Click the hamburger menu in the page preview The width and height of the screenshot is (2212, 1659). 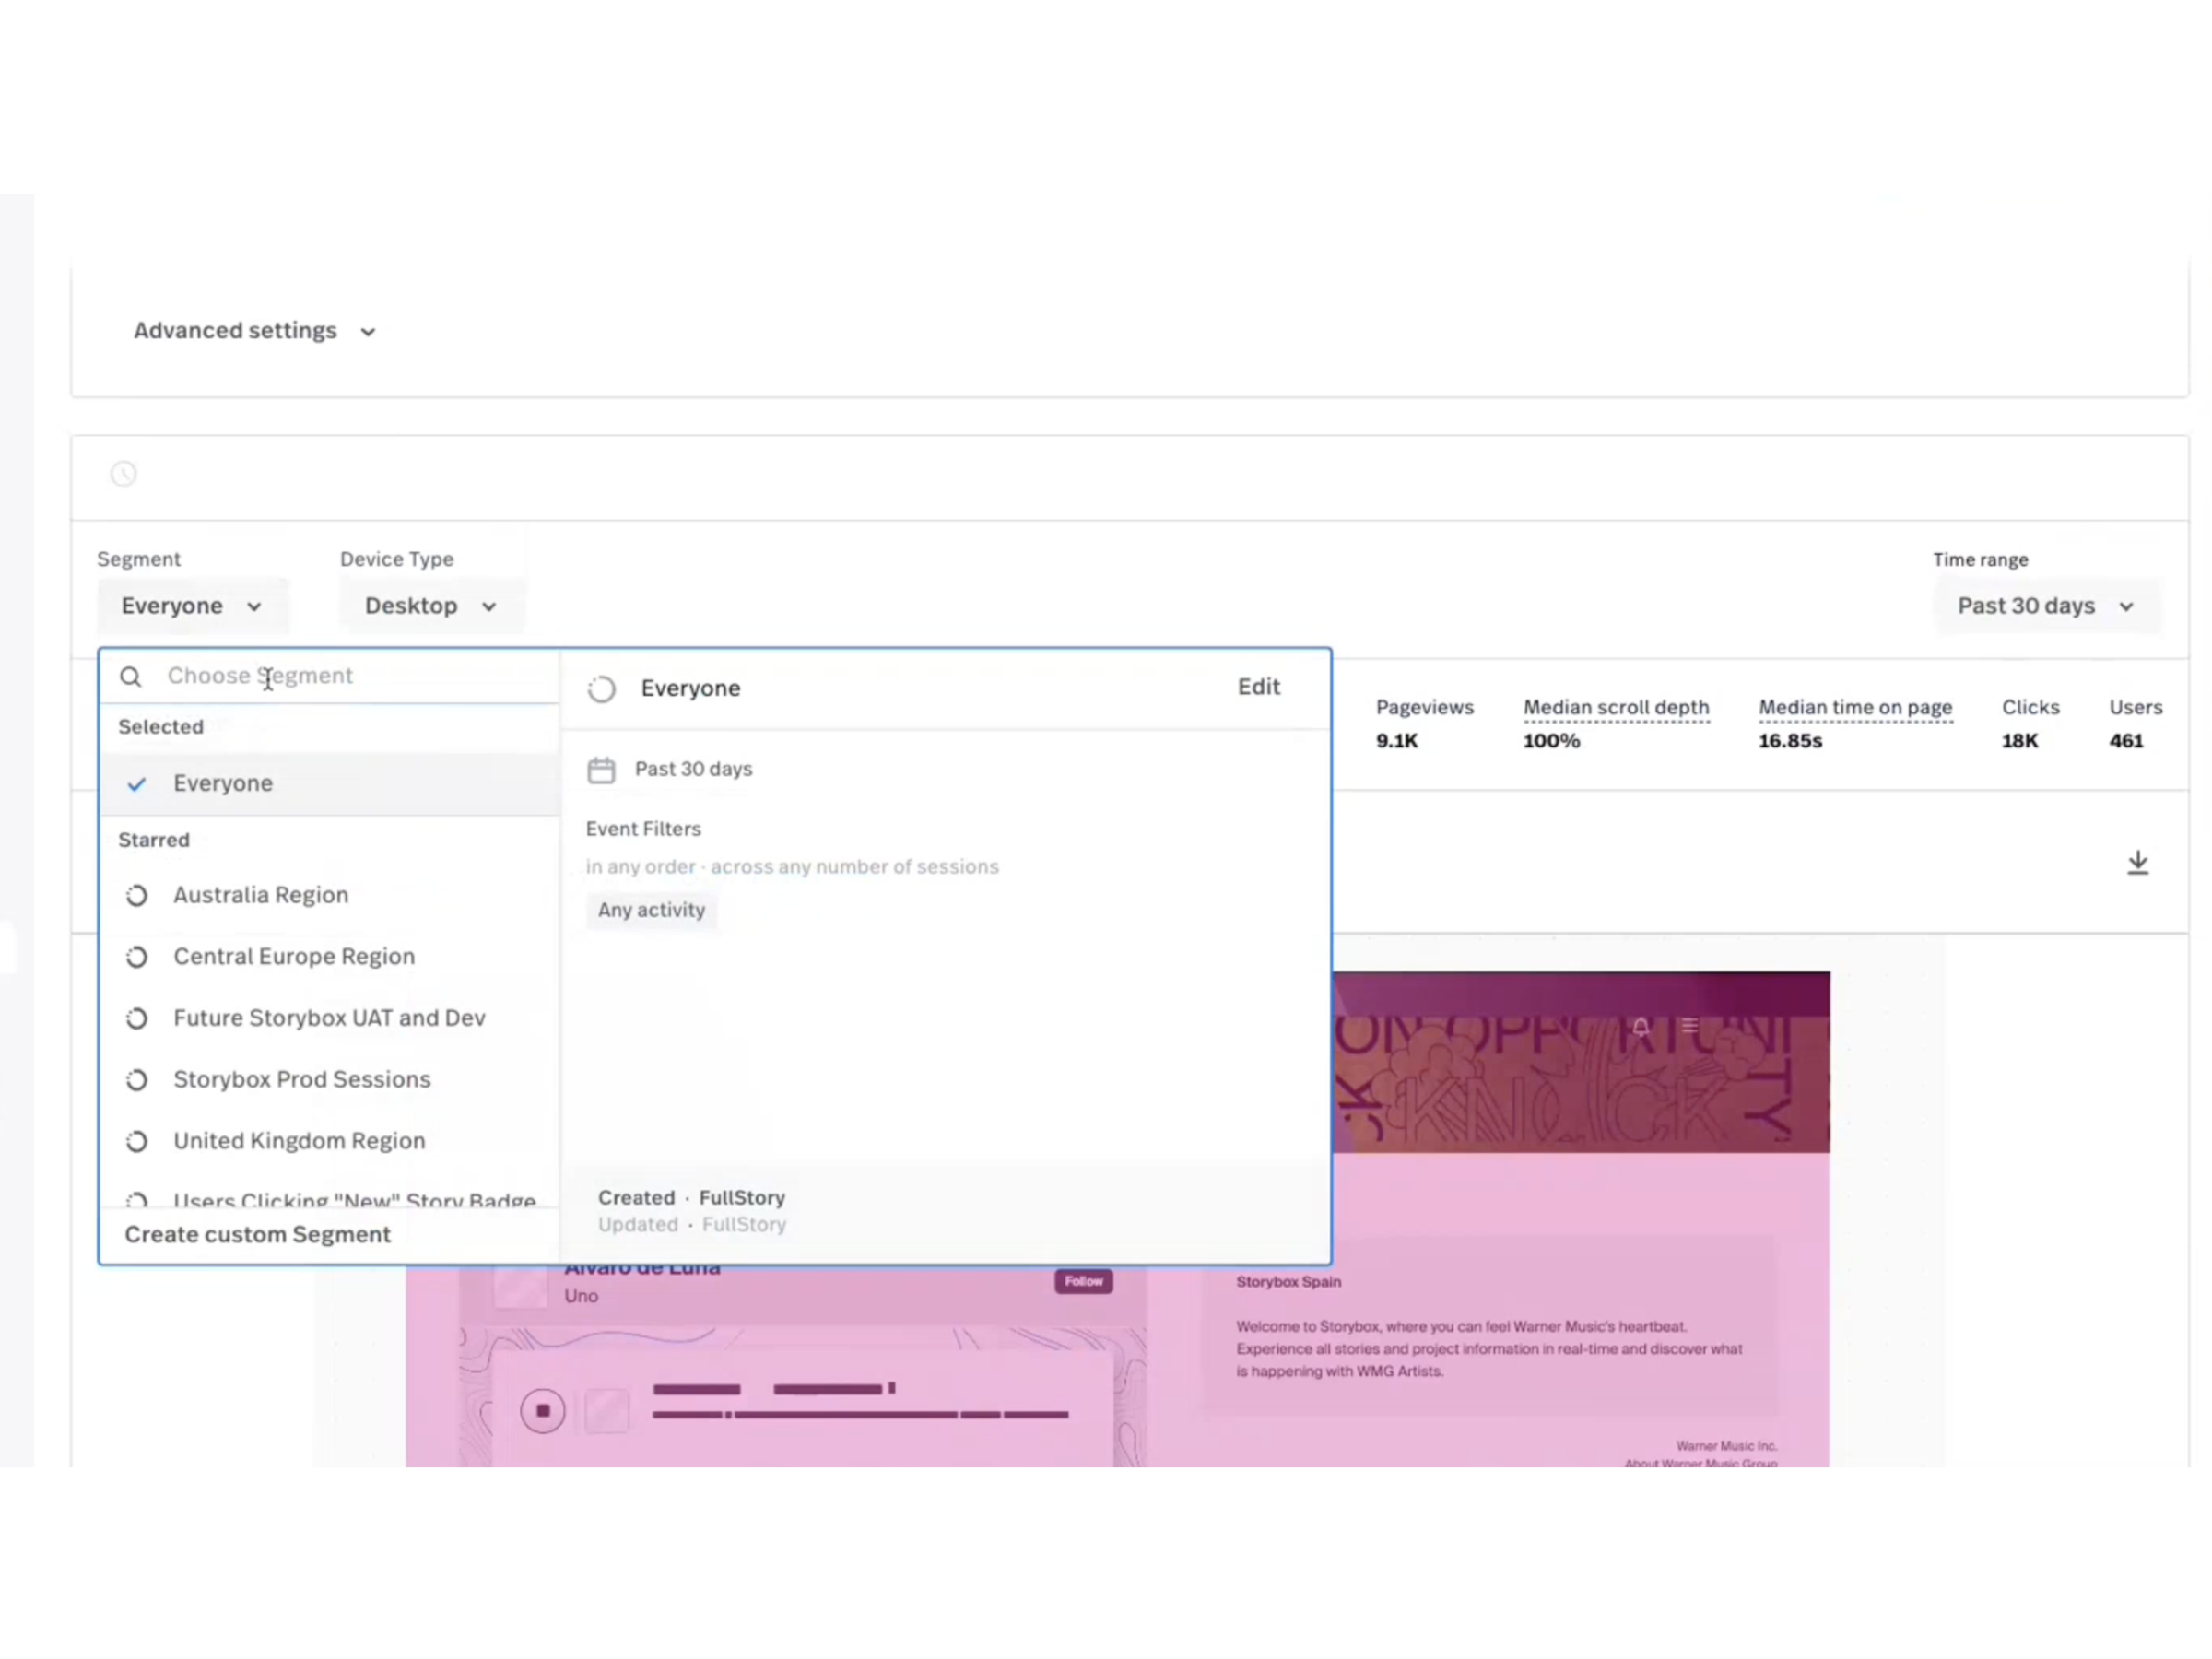point(1690,1025)
